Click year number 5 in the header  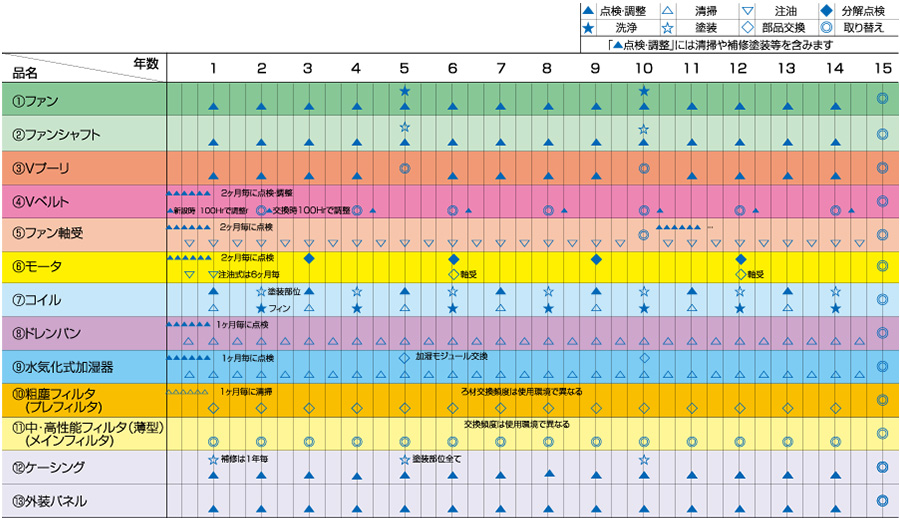tap(405, 68)
